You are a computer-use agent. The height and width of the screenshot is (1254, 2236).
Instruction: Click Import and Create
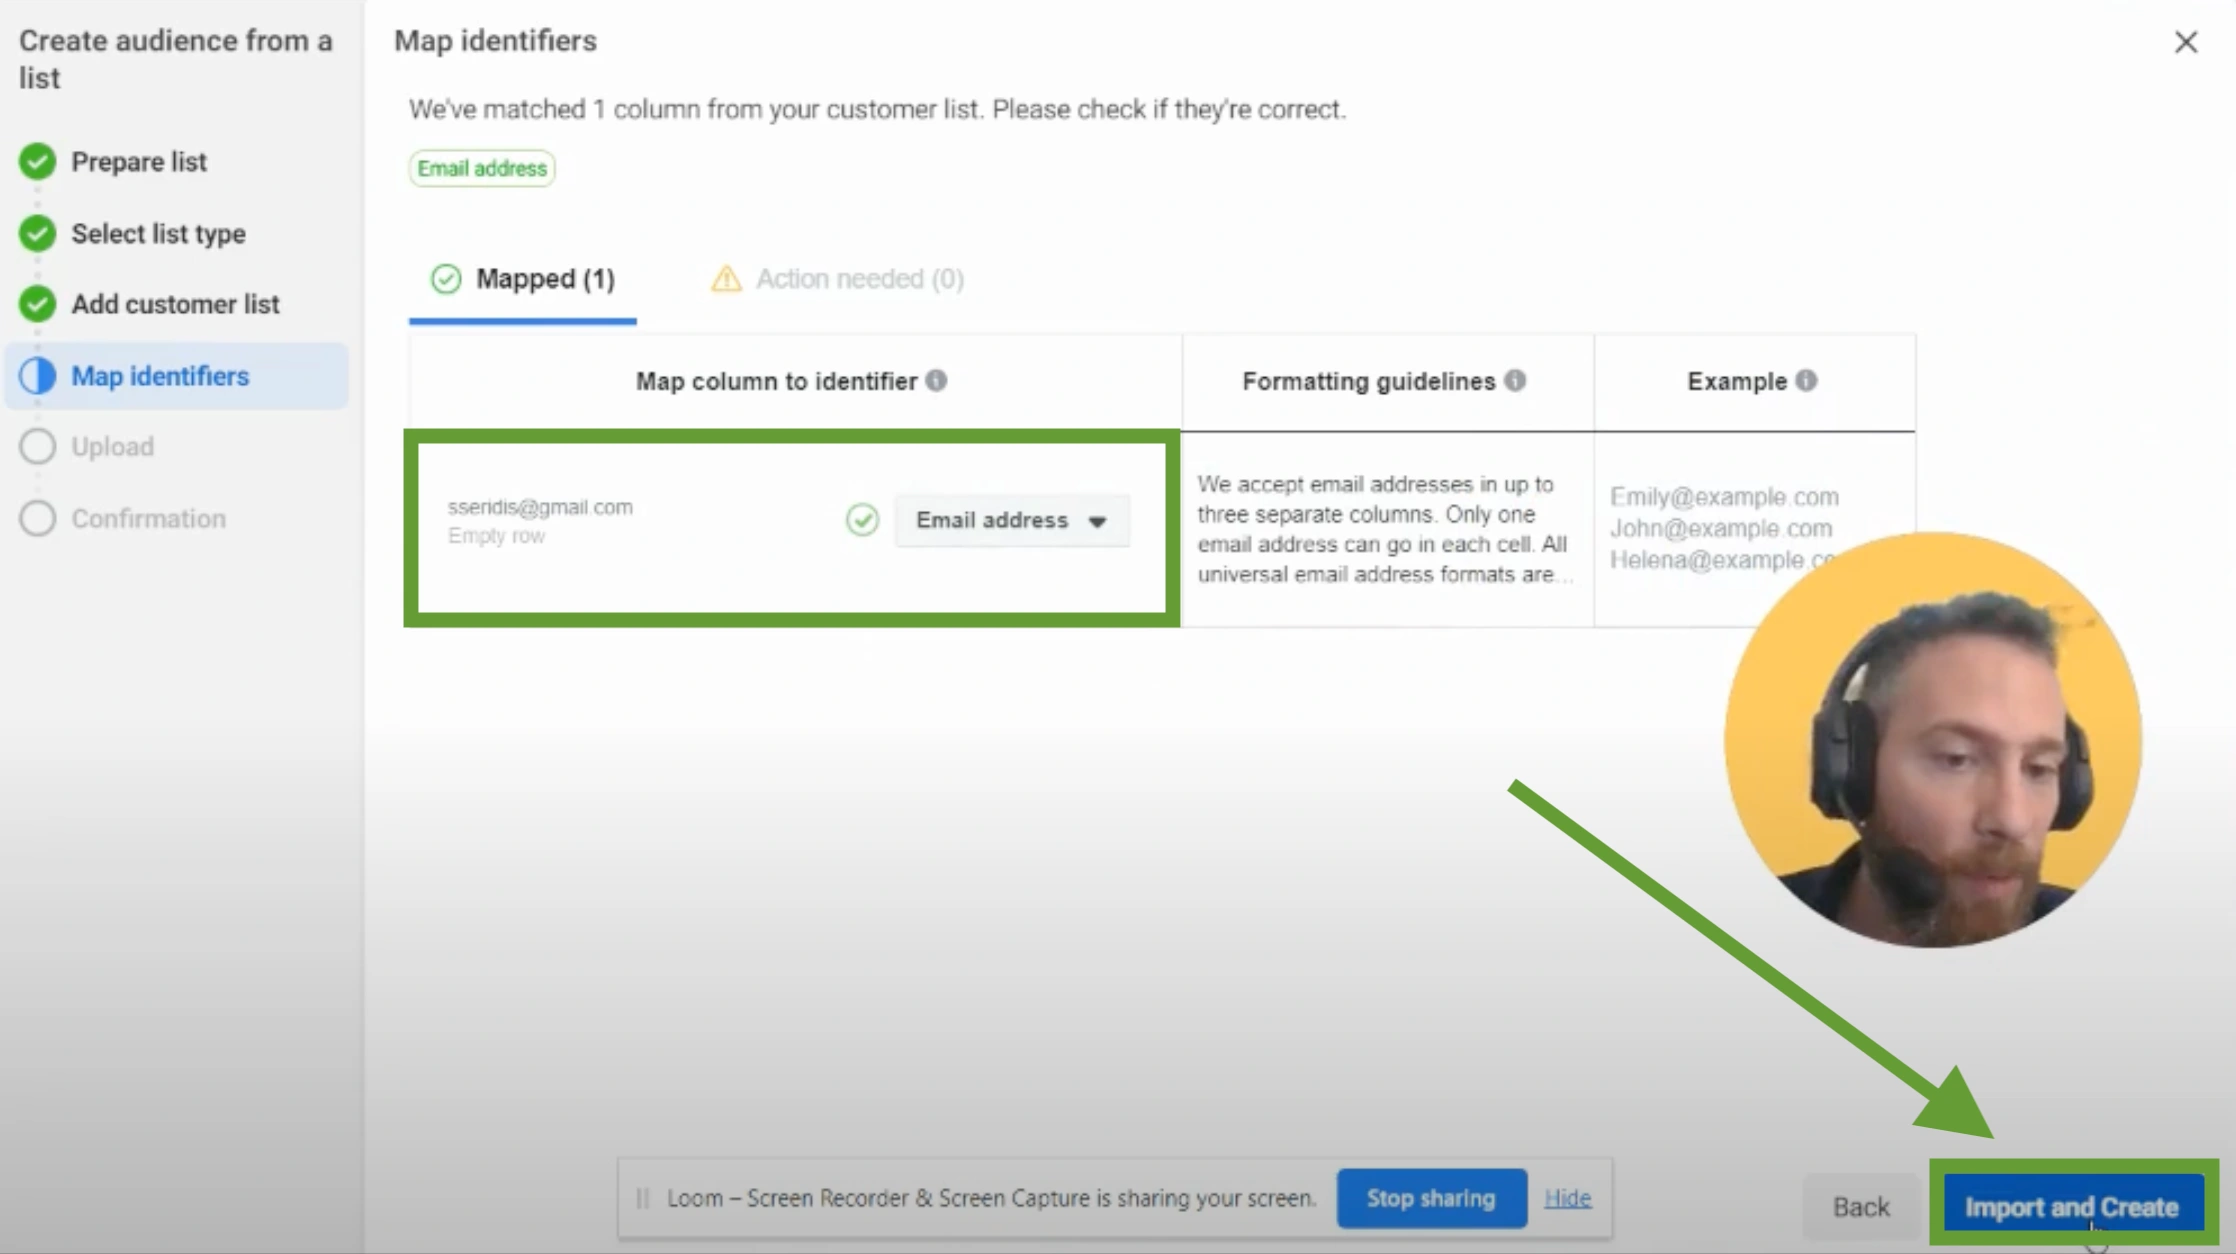[x=2072, y=1206]
